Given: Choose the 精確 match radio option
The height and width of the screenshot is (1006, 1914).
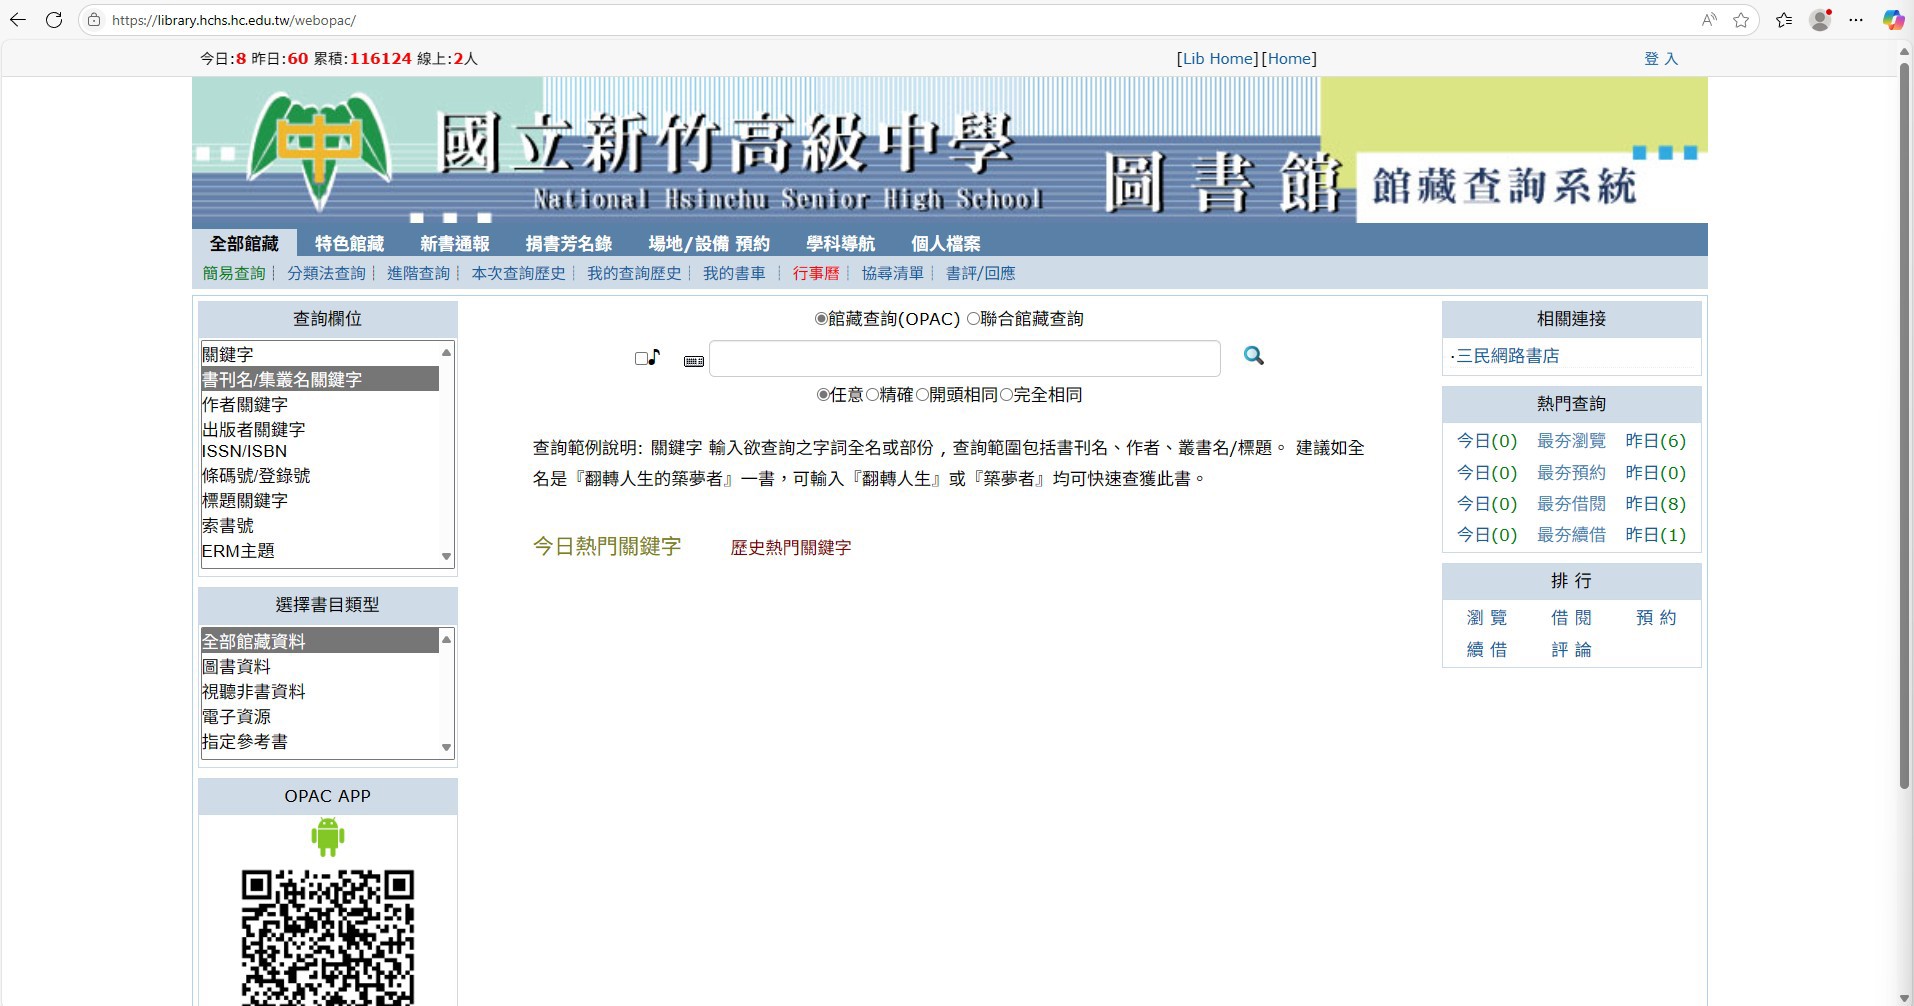Looking at the screenshot, I should tap(872, 395).
